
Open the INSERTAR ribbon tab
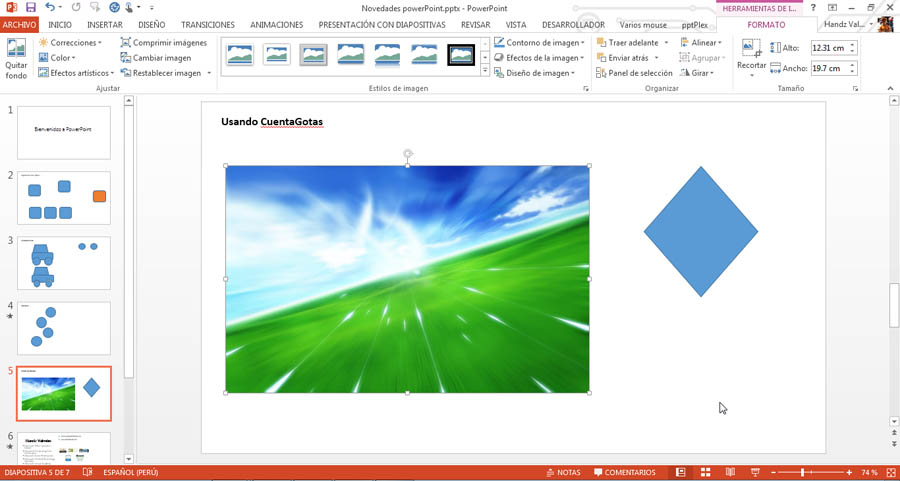click(x=105, y=25)
